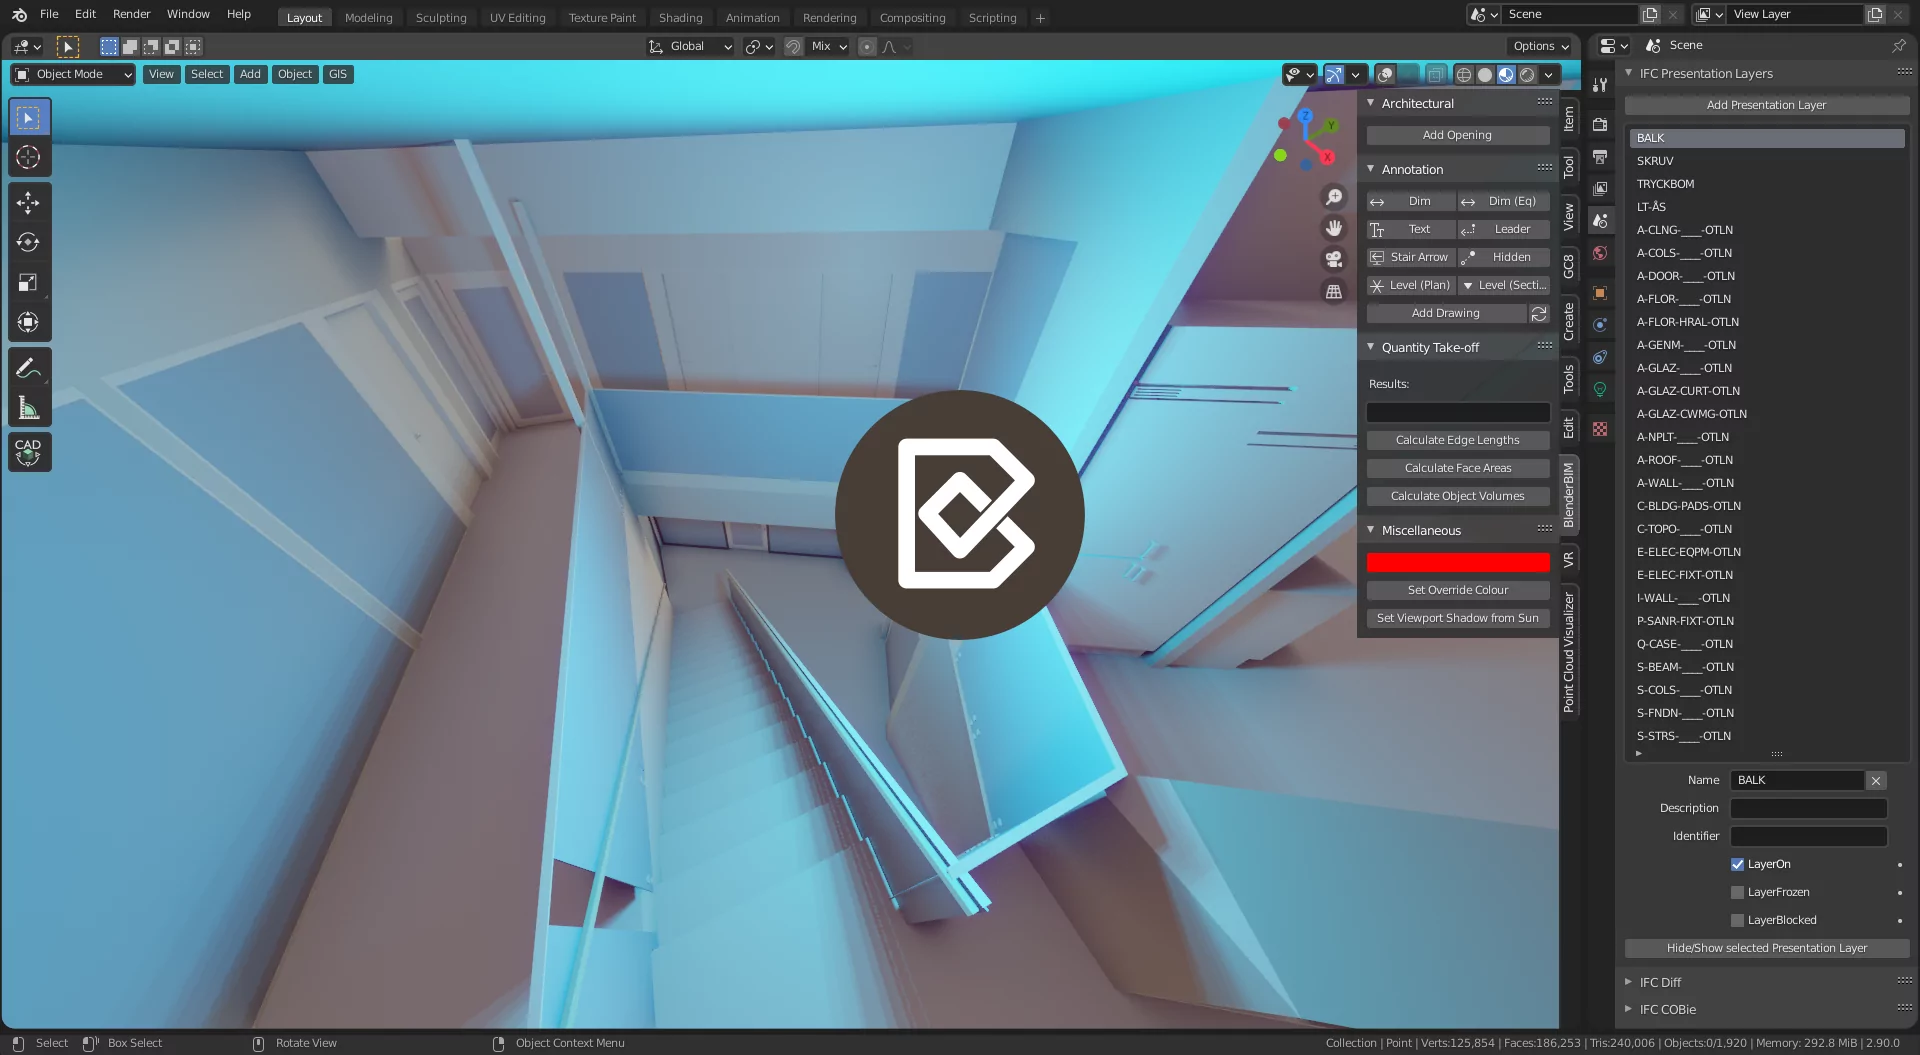
Task: Click the X clear Name field button
Action: [1876, 780]
